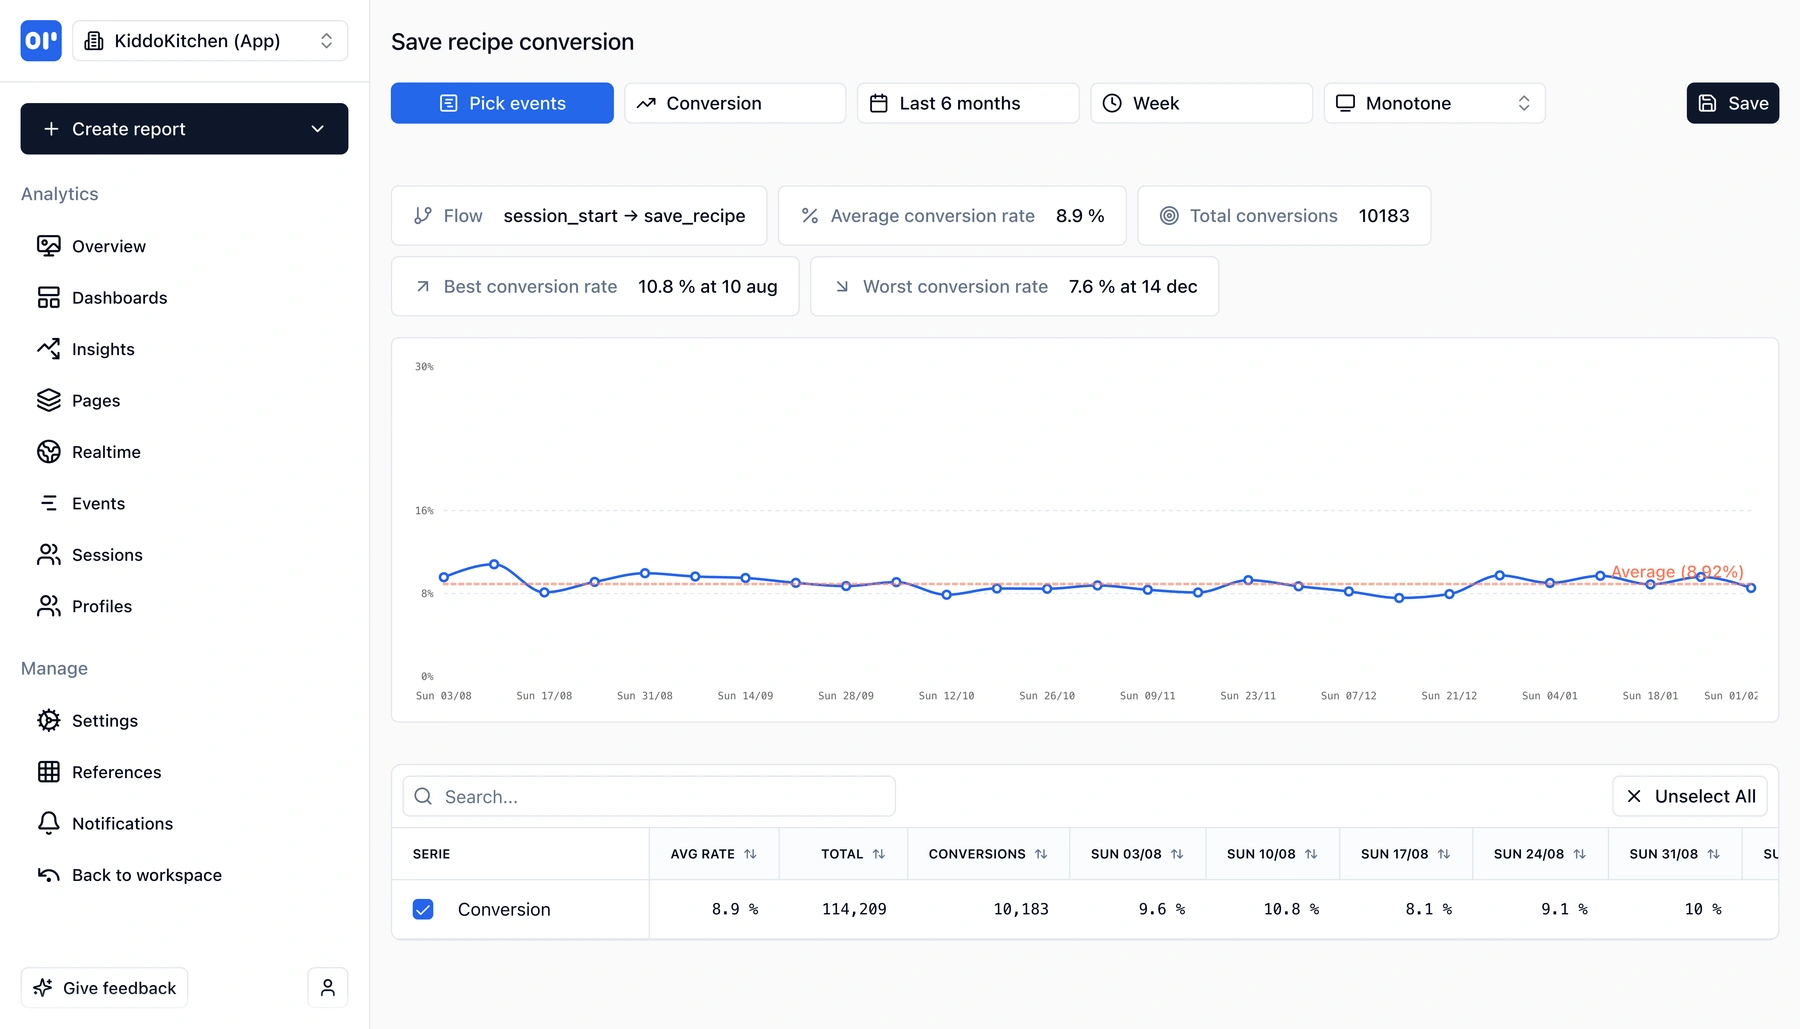
Task: Expand the KiddoKitchen app switcher
Action: click(326, 41)
